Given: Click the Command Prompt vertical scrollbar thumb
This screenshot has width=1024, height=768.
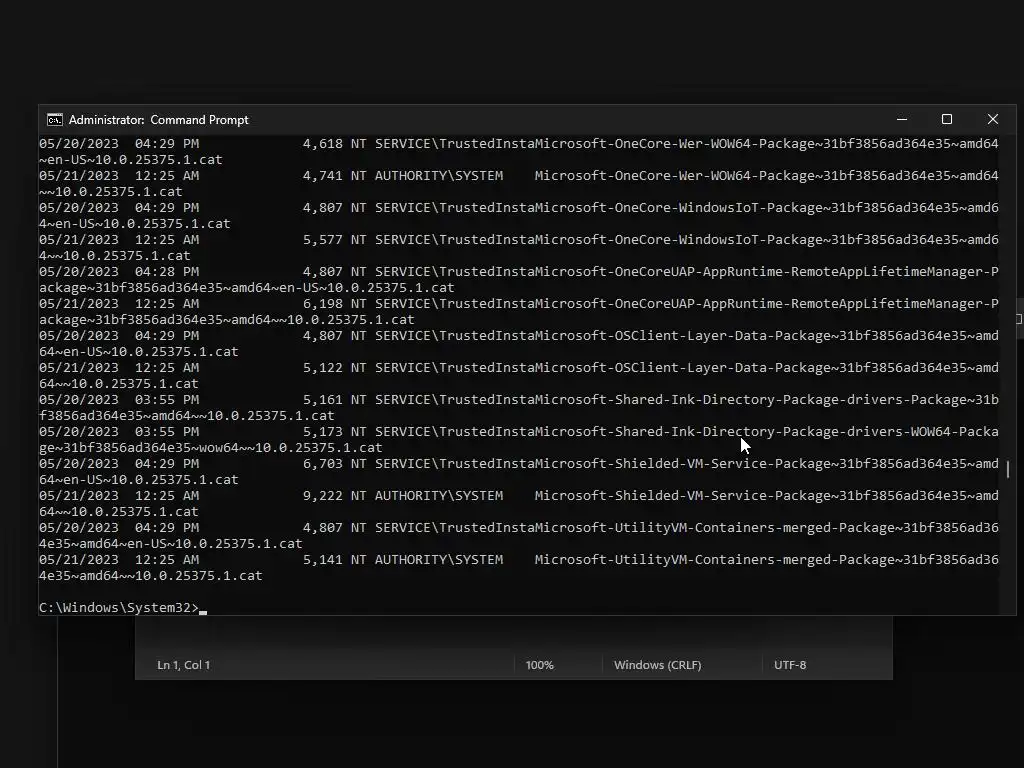Looking at the screenshot, I should click(x=1008, y=469).
